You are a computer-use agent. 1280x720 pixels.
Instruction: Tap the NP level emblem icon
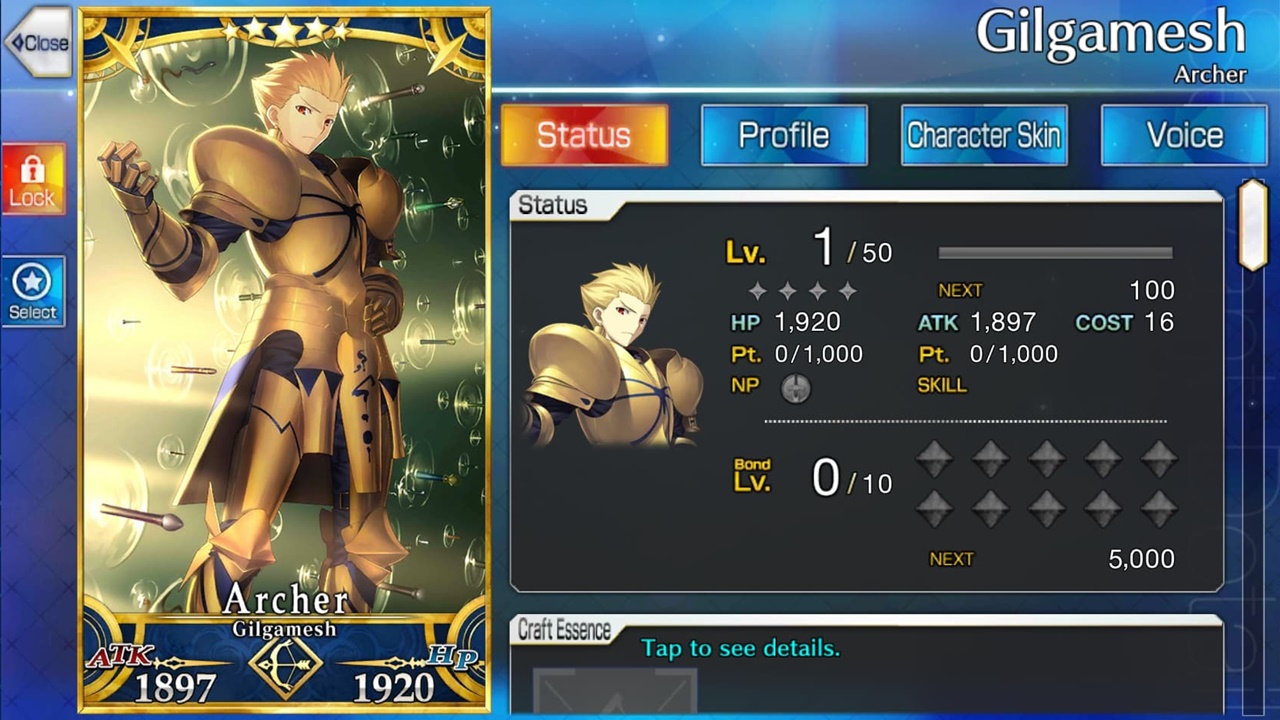click(x=796, y=388)
